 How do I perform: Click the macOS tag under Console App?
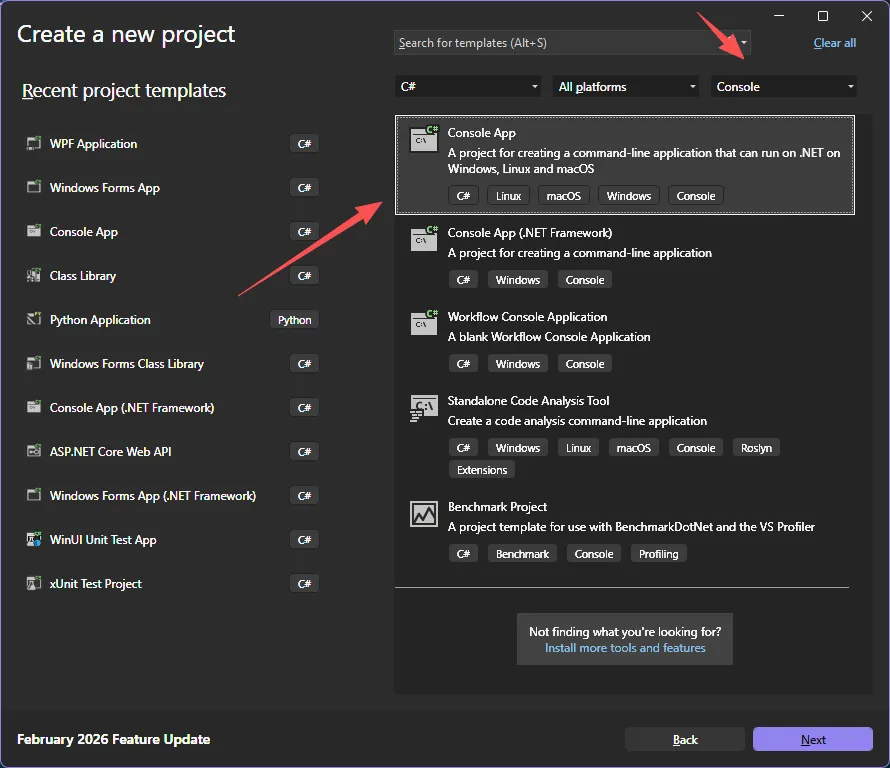pos(563,196)
